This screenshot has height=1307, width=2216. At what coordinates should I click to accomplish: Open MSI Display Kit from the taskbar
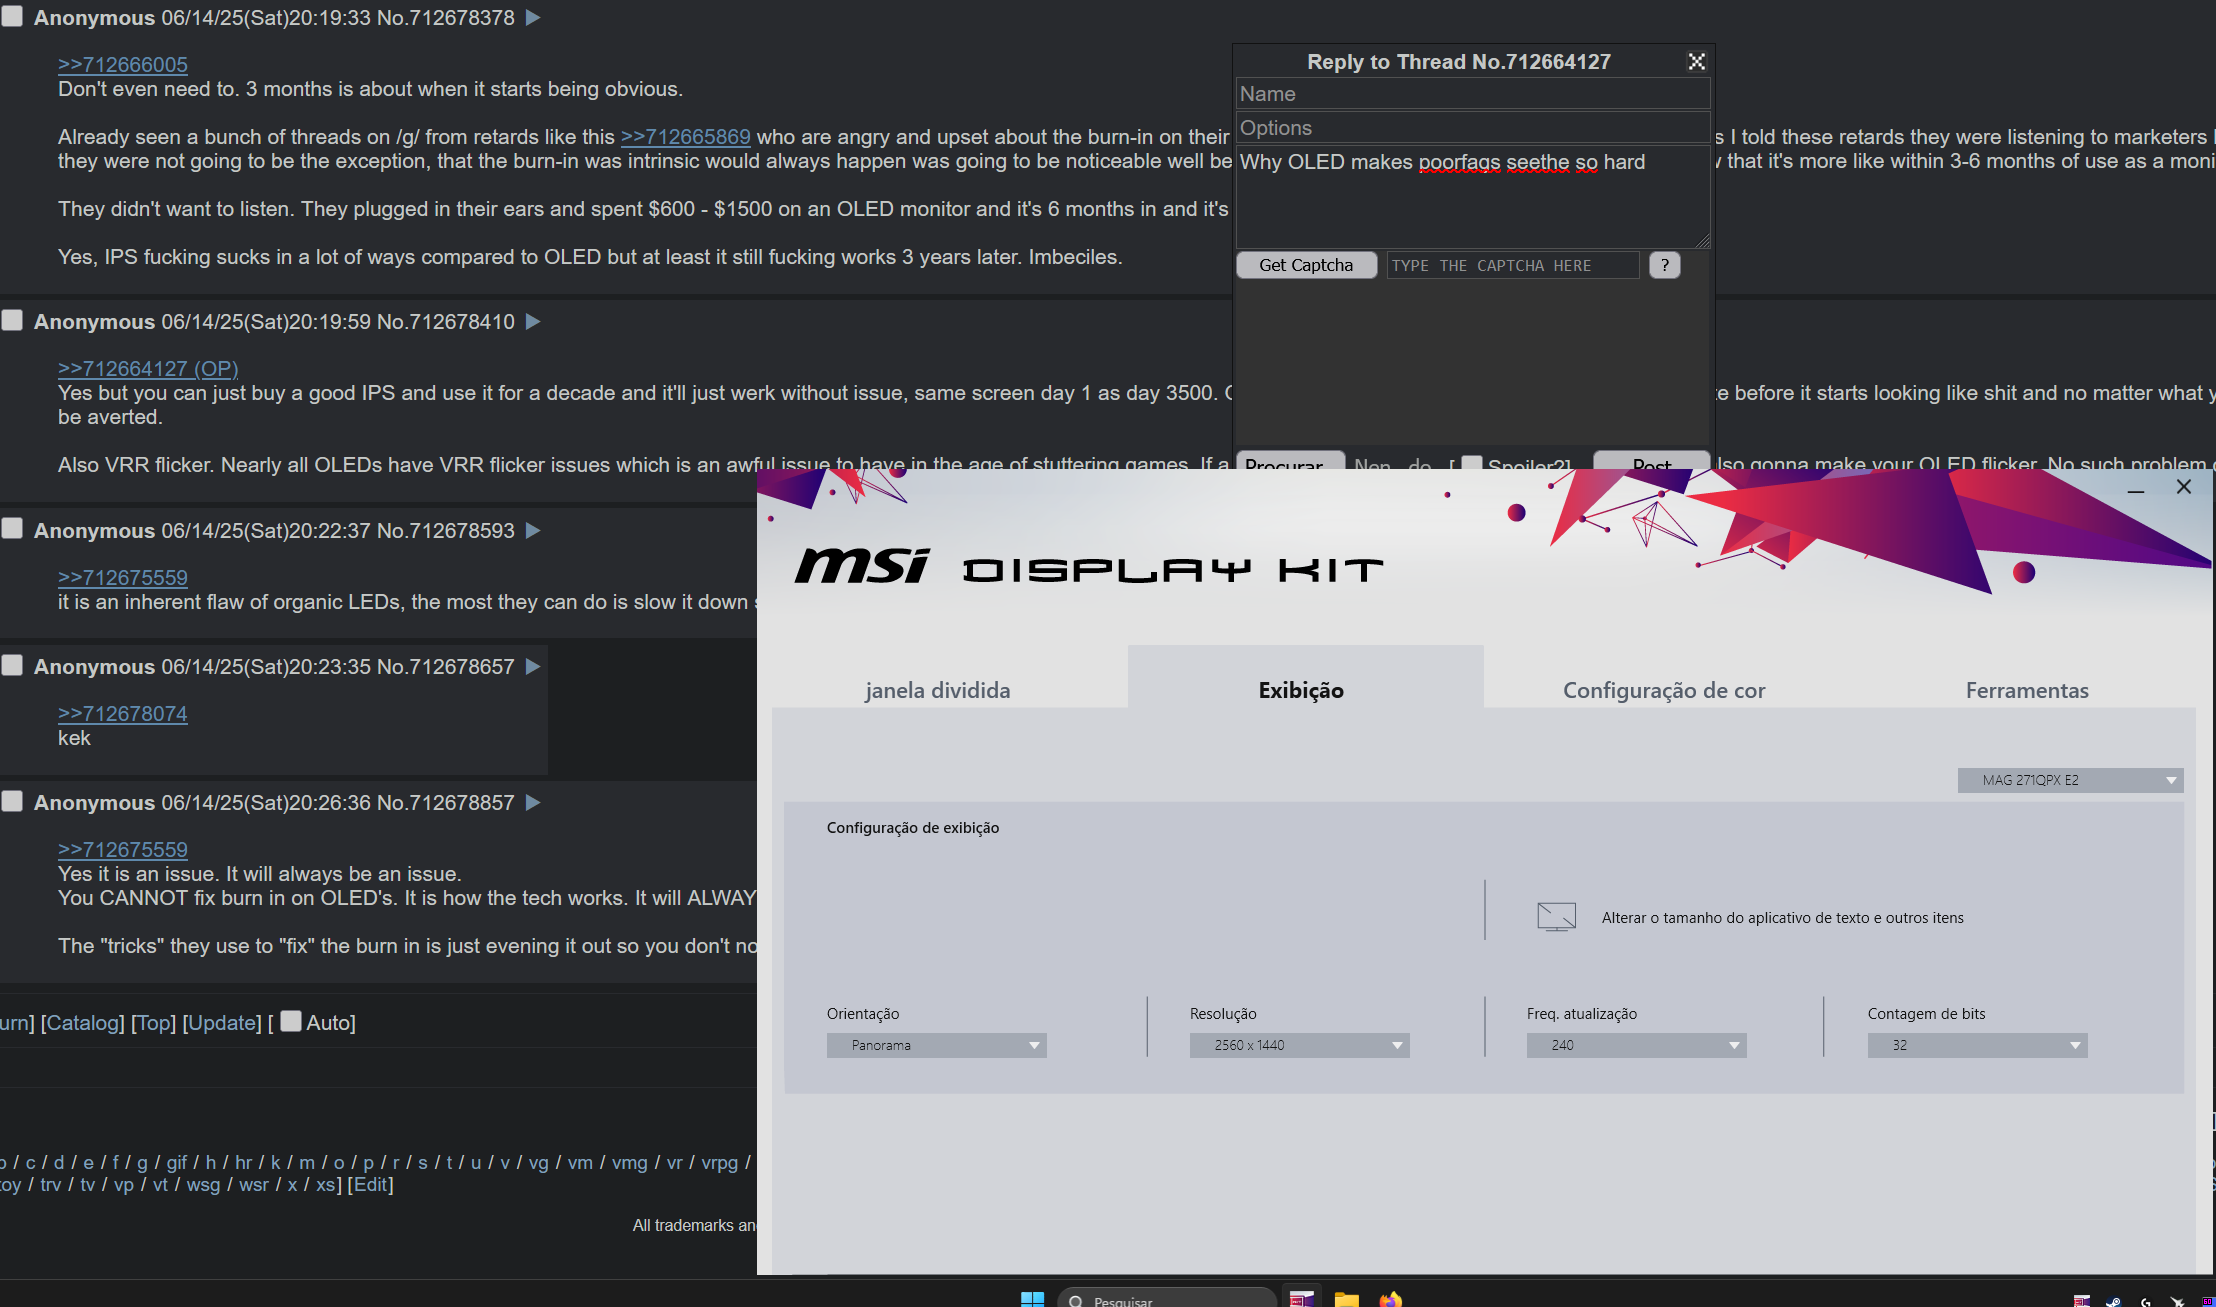pos(1301,1298)
